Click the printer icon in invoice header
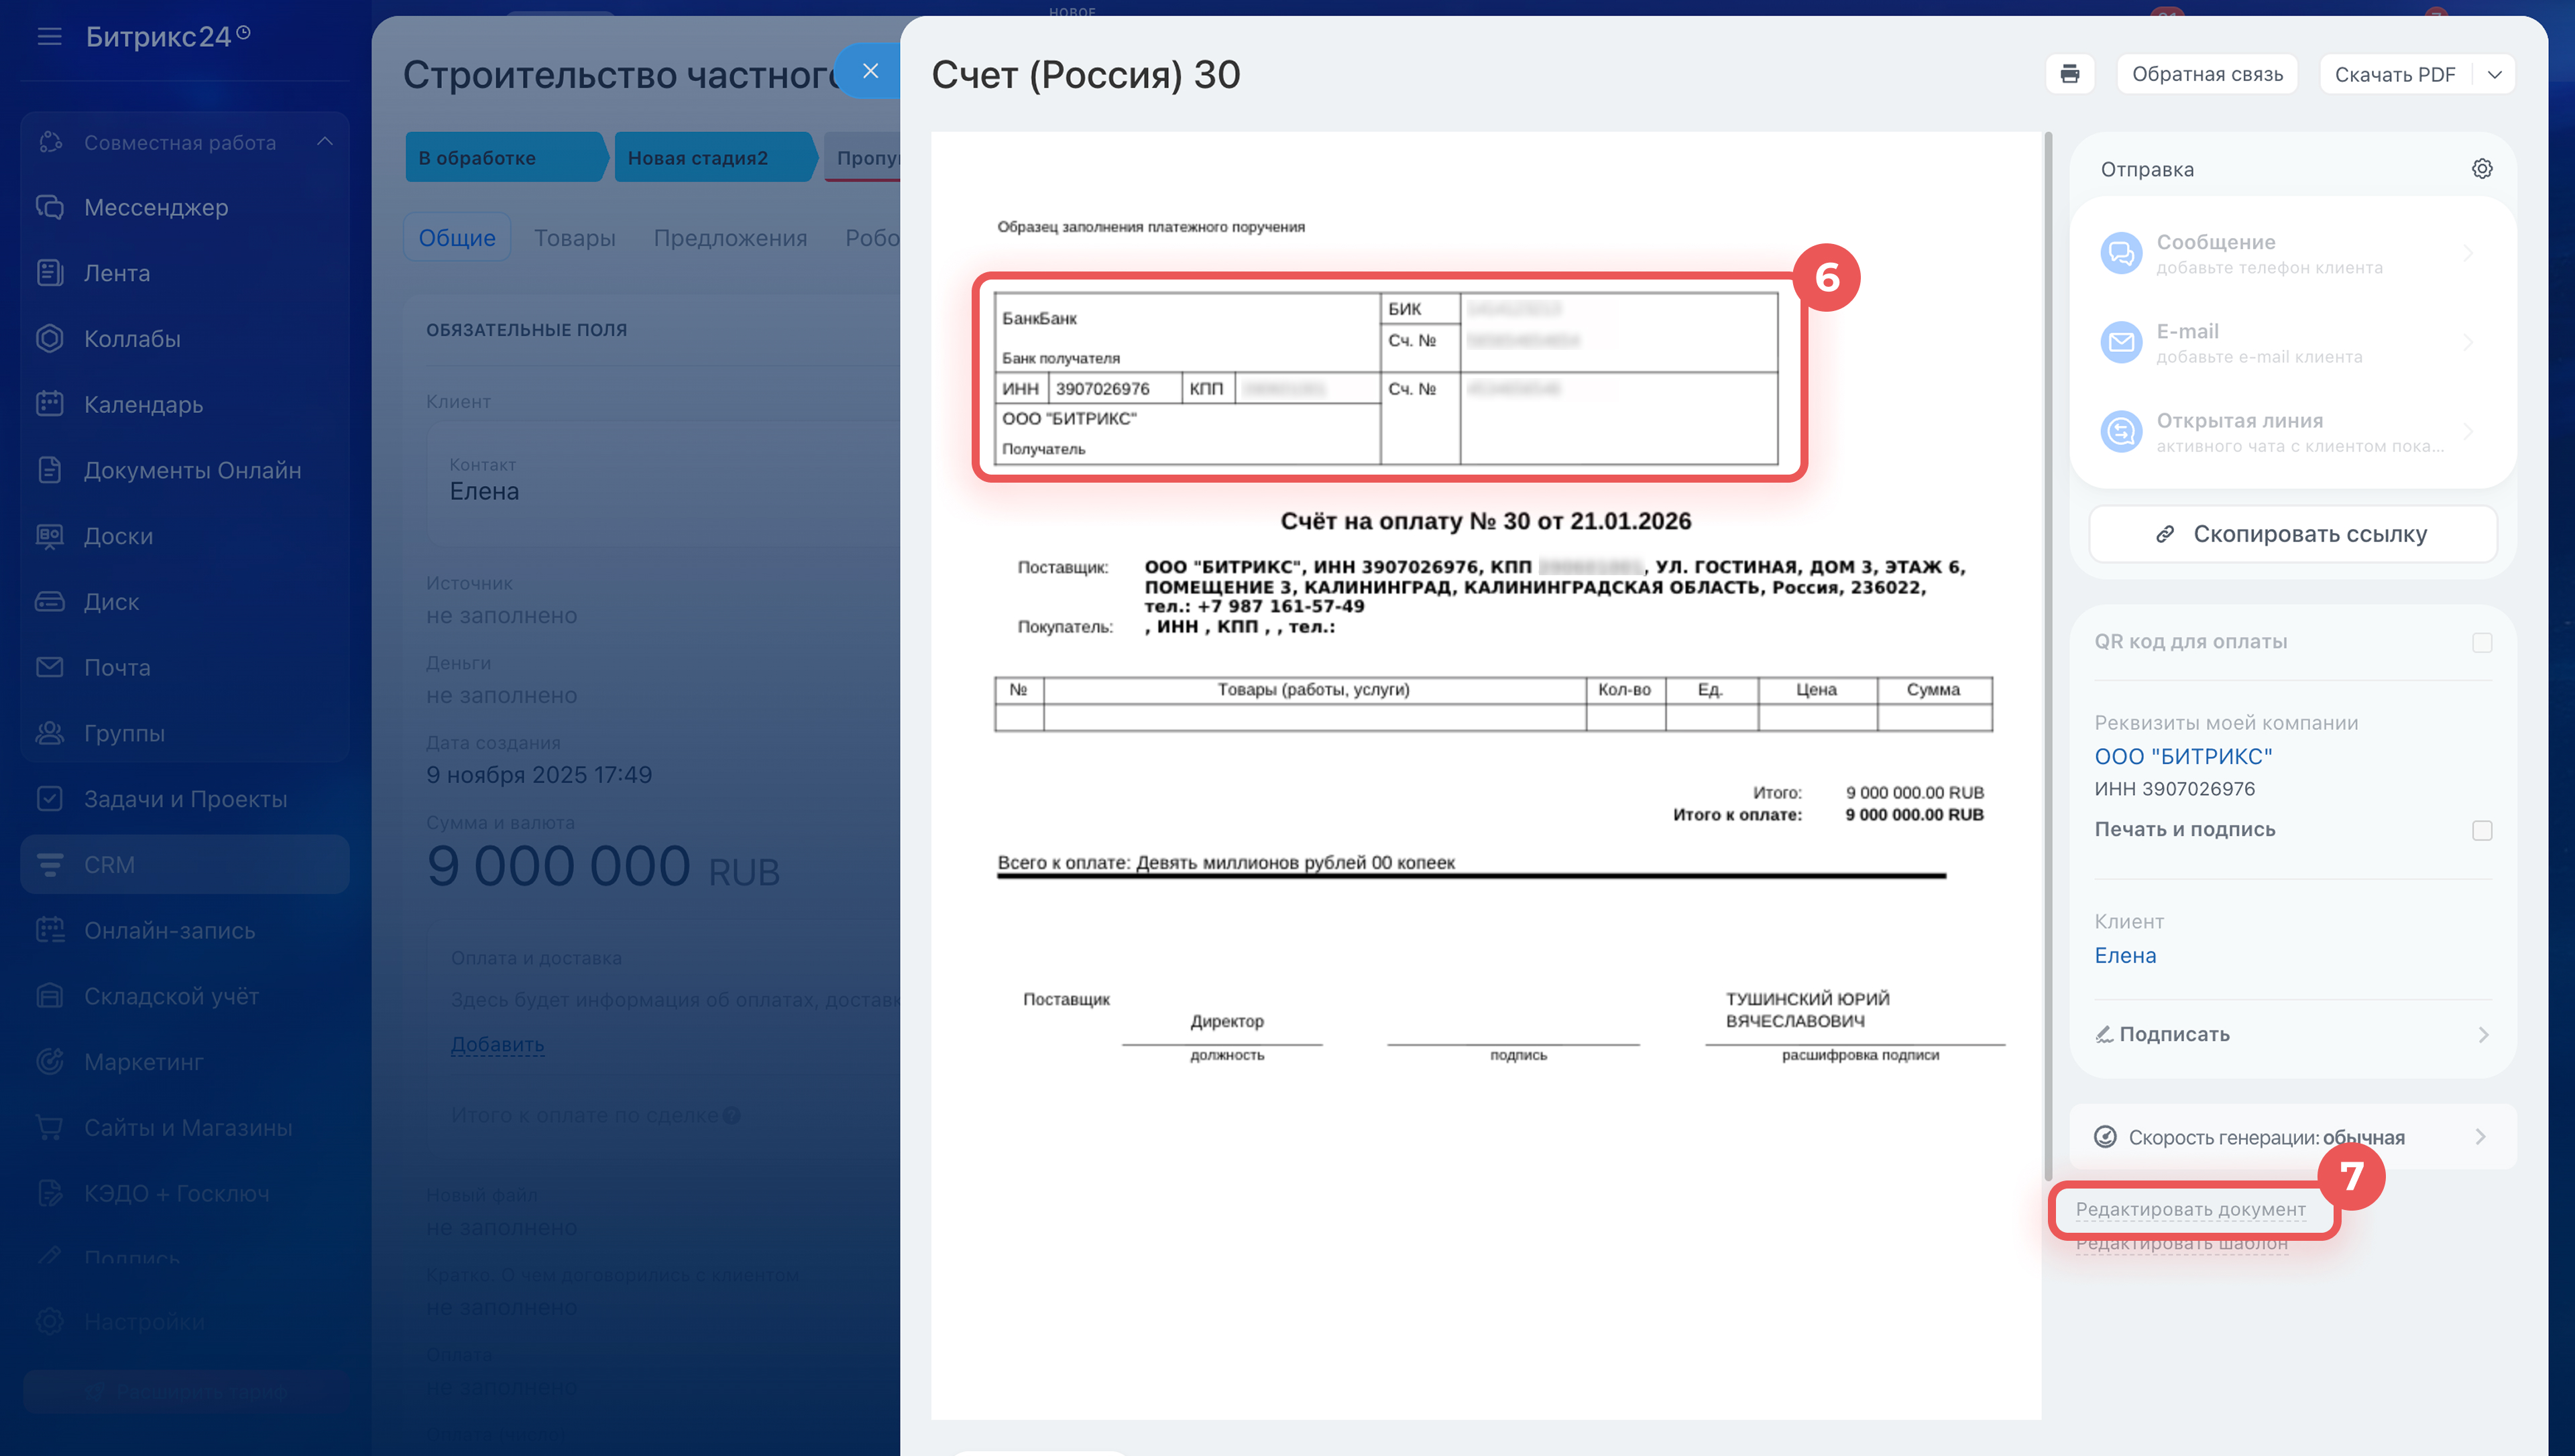This screenshot has width=2575, height=1456. [2069, 74]
